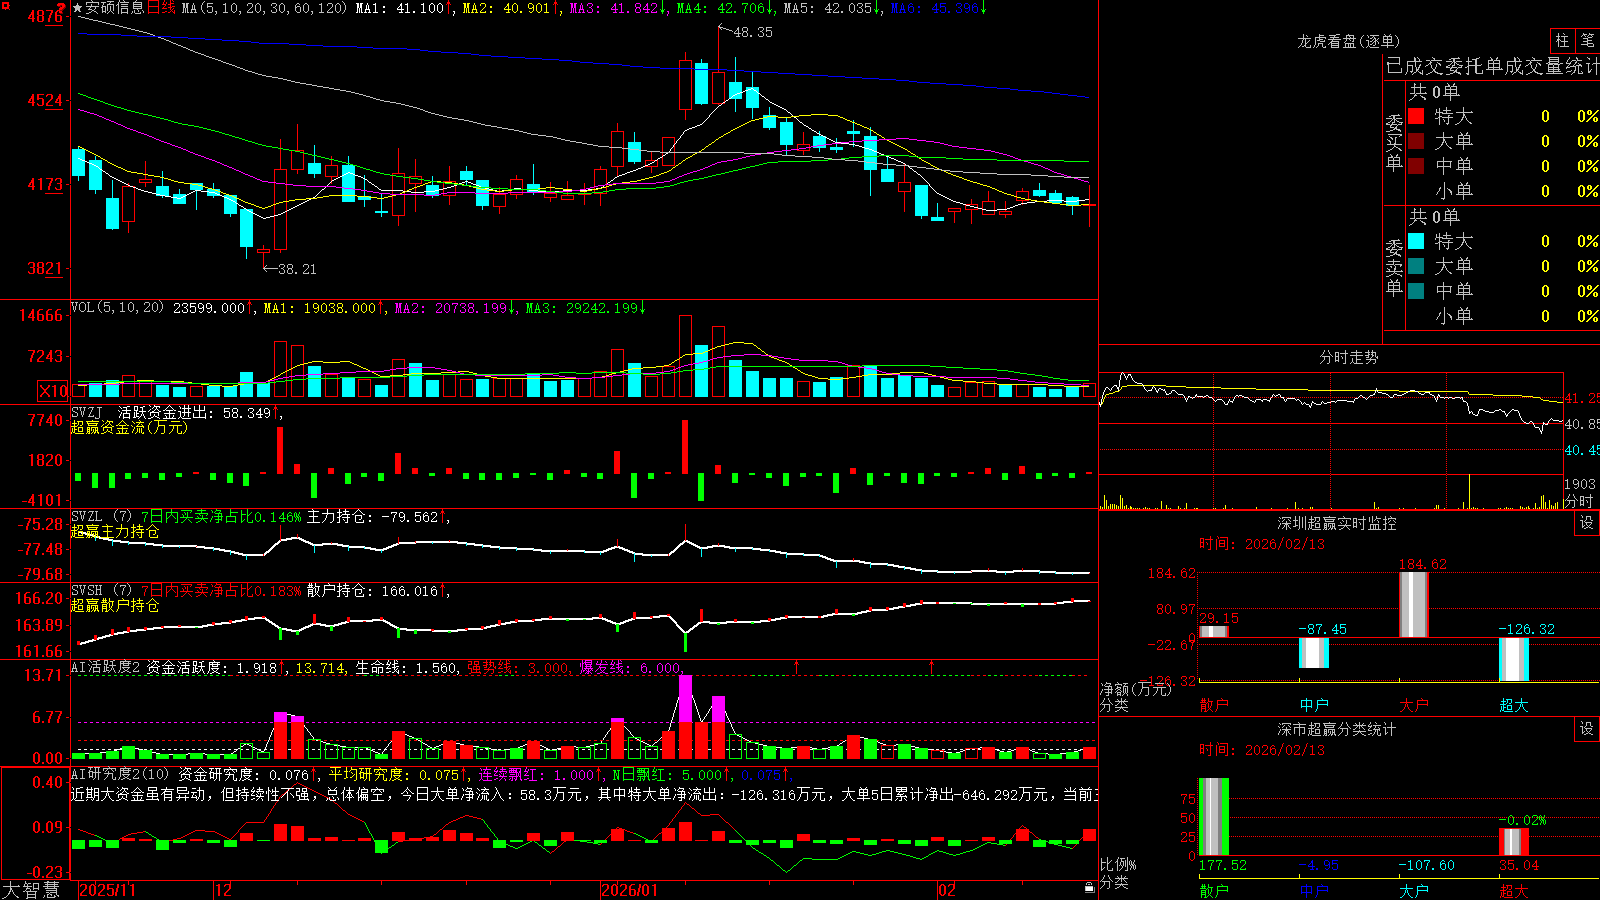Click the red question mark at top-left

click(x=62, y=9)
